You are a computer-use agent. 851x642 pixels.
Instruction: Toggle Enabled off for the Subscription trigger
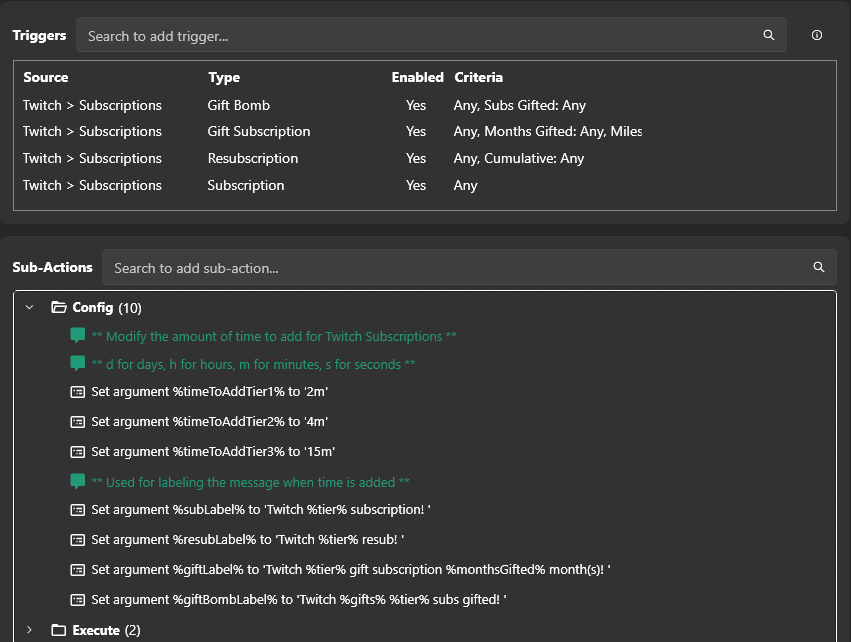click(415, 185)
